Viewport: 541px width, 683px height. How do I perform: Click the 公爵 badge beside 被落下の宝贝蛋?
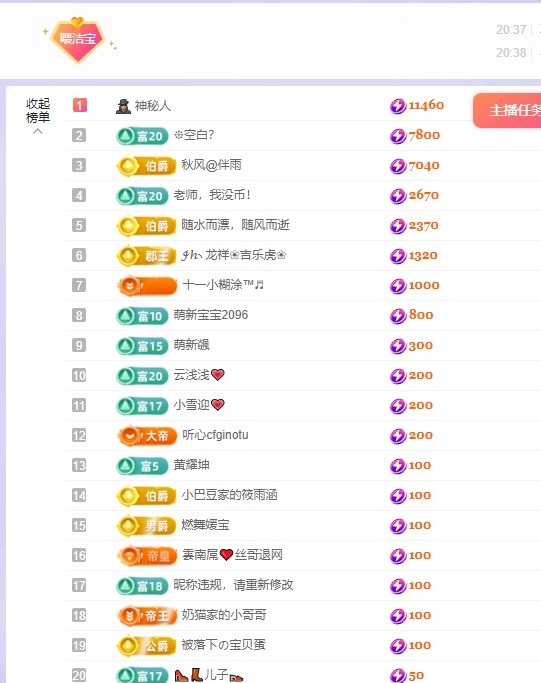point(146,646)
